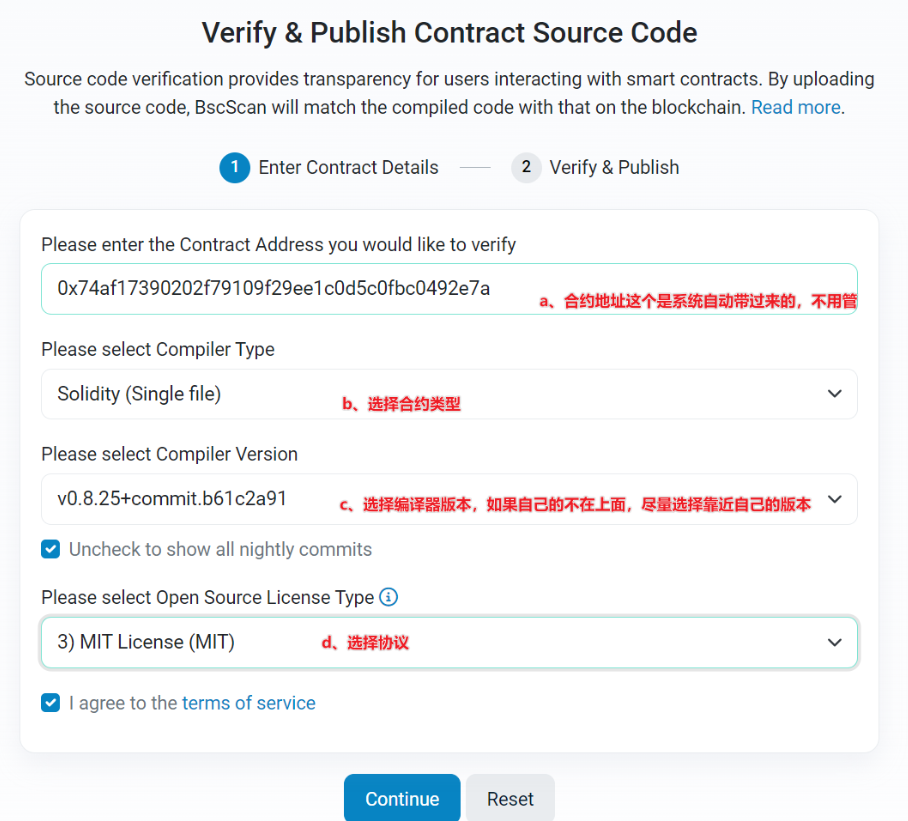Click the Verify & Publish Contract Source Code heading

449,32
